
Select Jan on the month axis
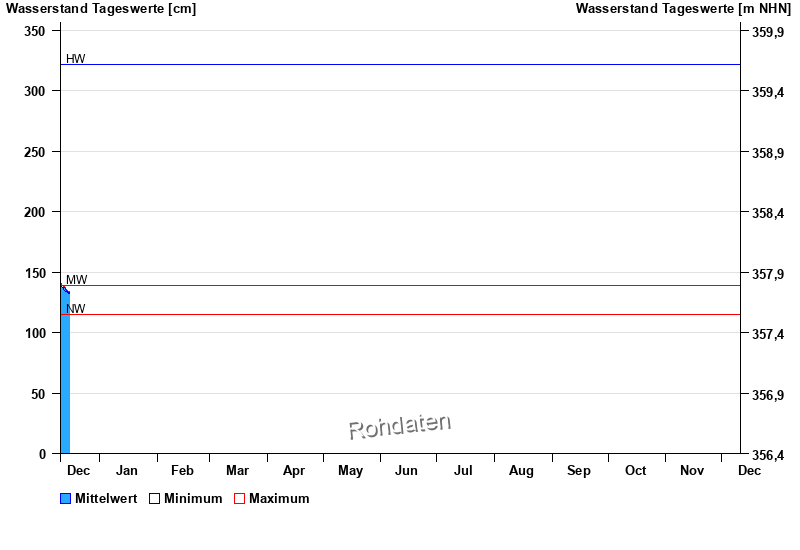coord(127,470)
